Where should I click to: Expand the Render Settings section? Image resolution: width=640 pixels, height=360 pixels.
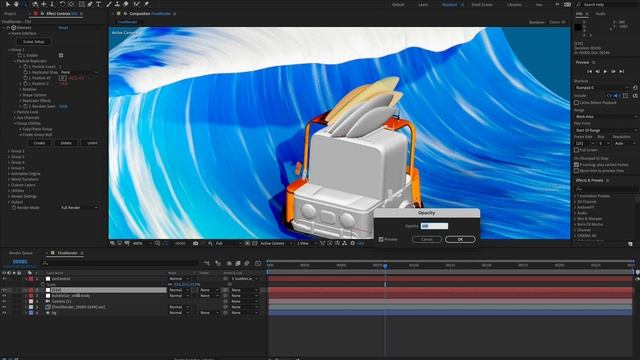tap(9, 196)
